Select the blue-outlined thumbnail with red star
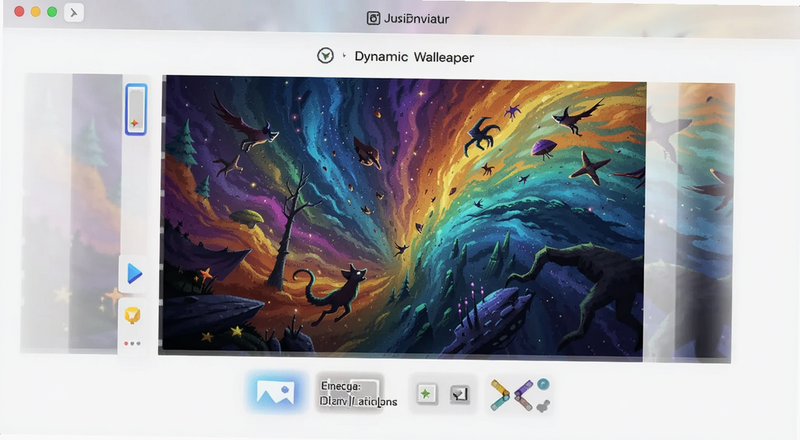Viewport: 800px width, 440px height. tap(136, 109)
